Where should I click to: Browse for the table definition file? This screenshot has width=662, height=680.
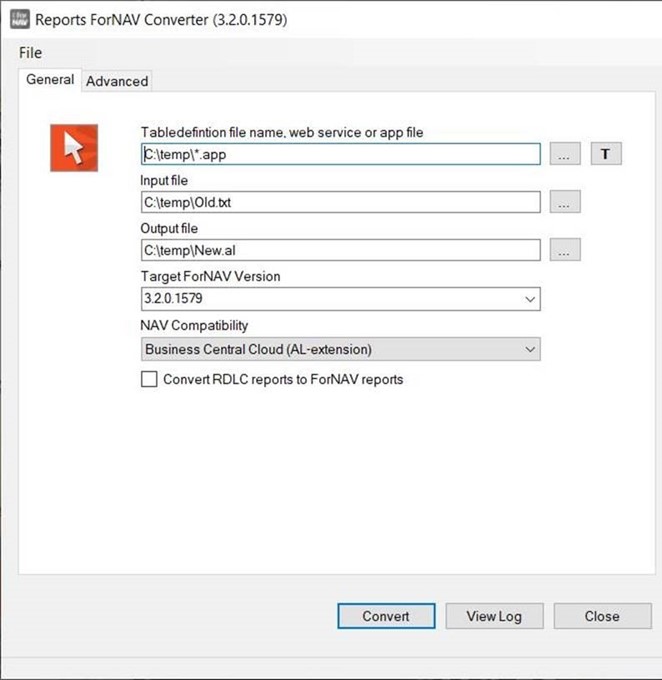pos(565,154)
